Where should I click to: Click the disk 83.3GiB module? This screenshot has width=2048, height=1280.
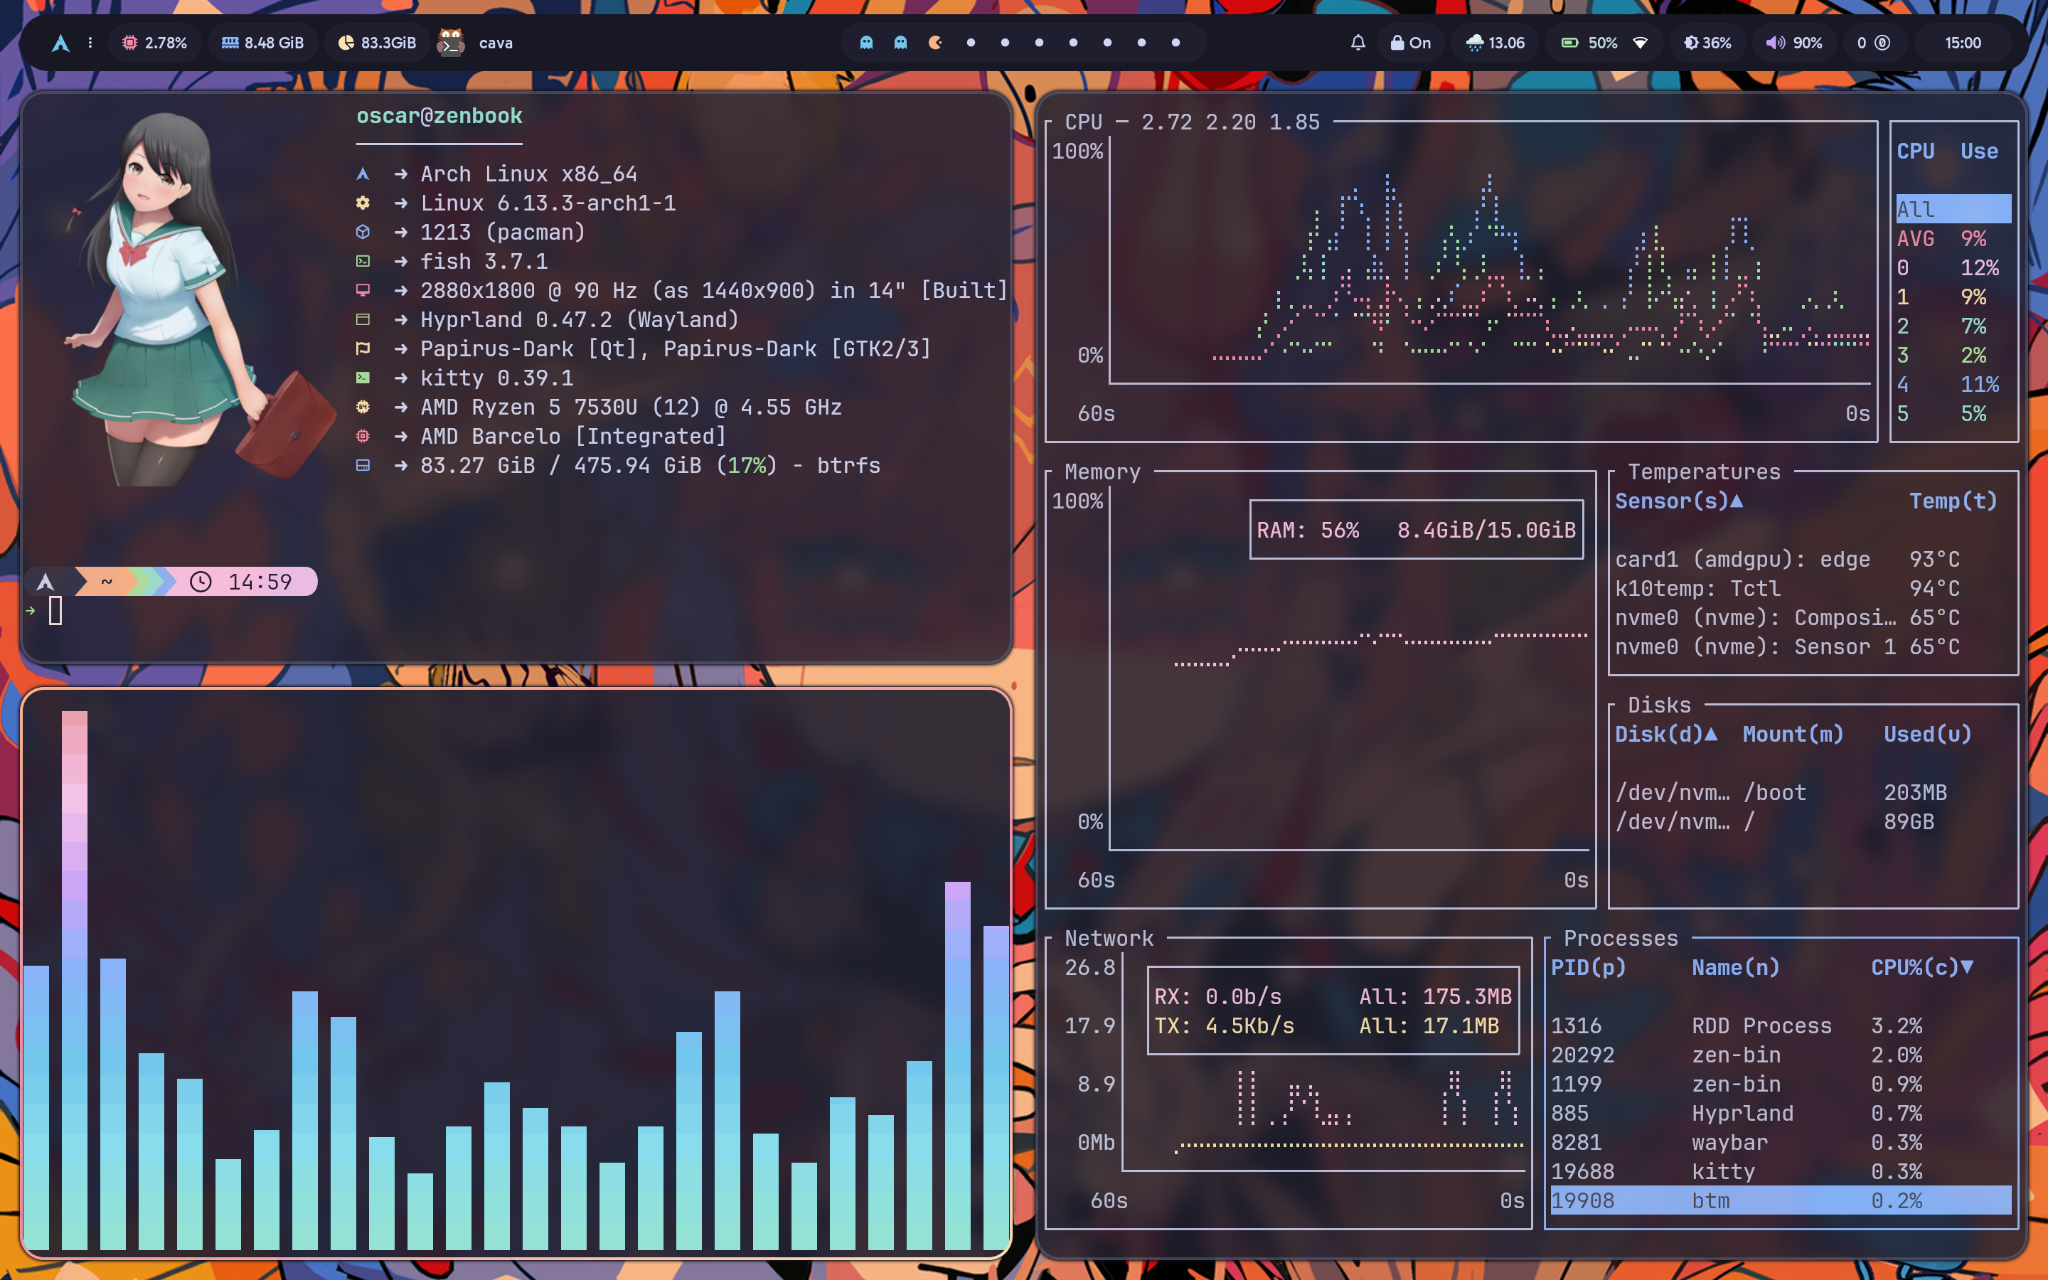click(x=376, y=43)
